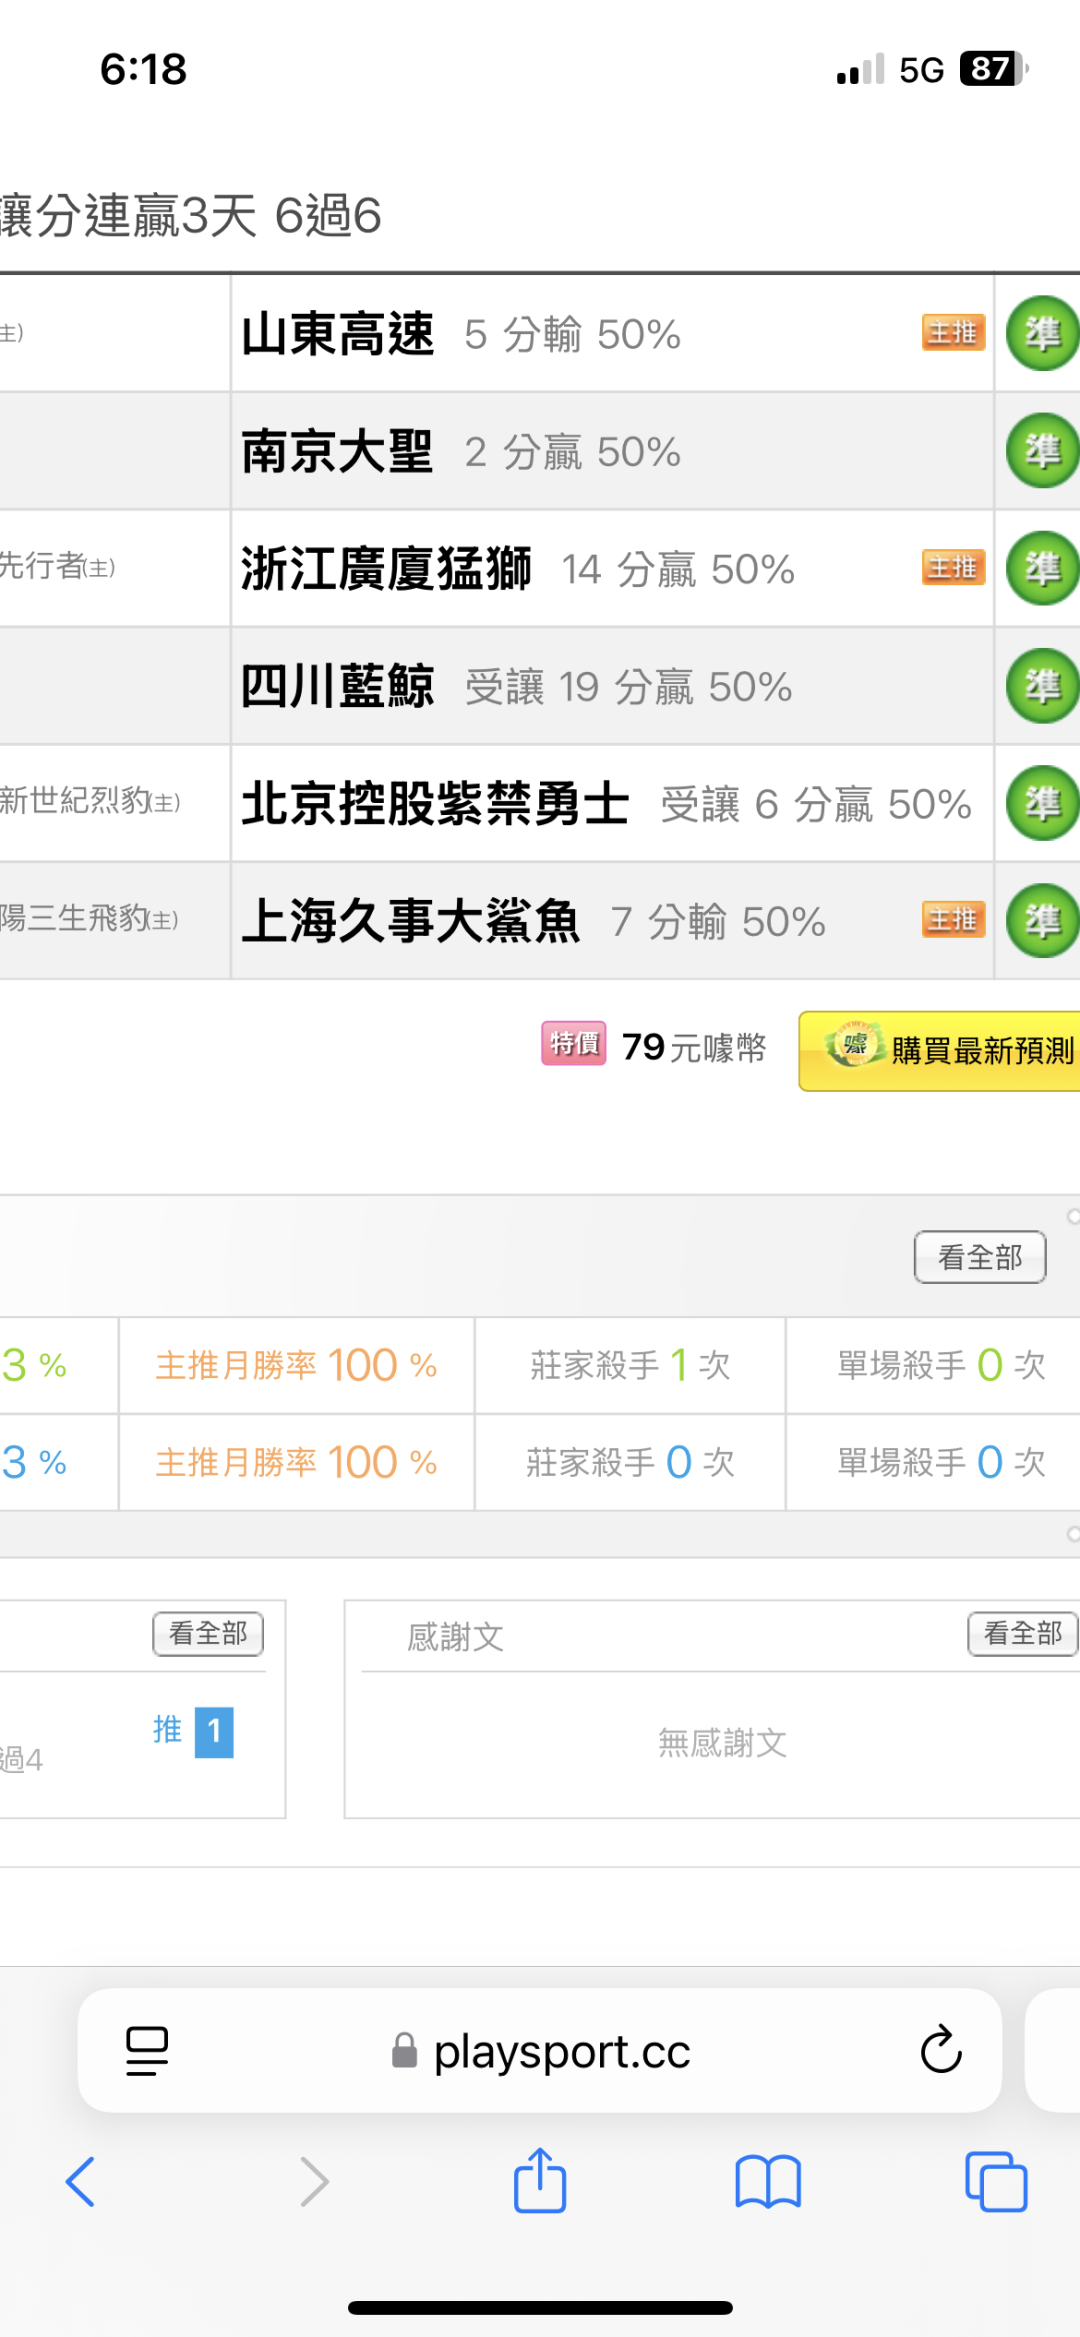The width and height of the screenshot is (1080, 2337).
Task: Tap 看全部 in the left bottom panel
Action: [208, 1634]
